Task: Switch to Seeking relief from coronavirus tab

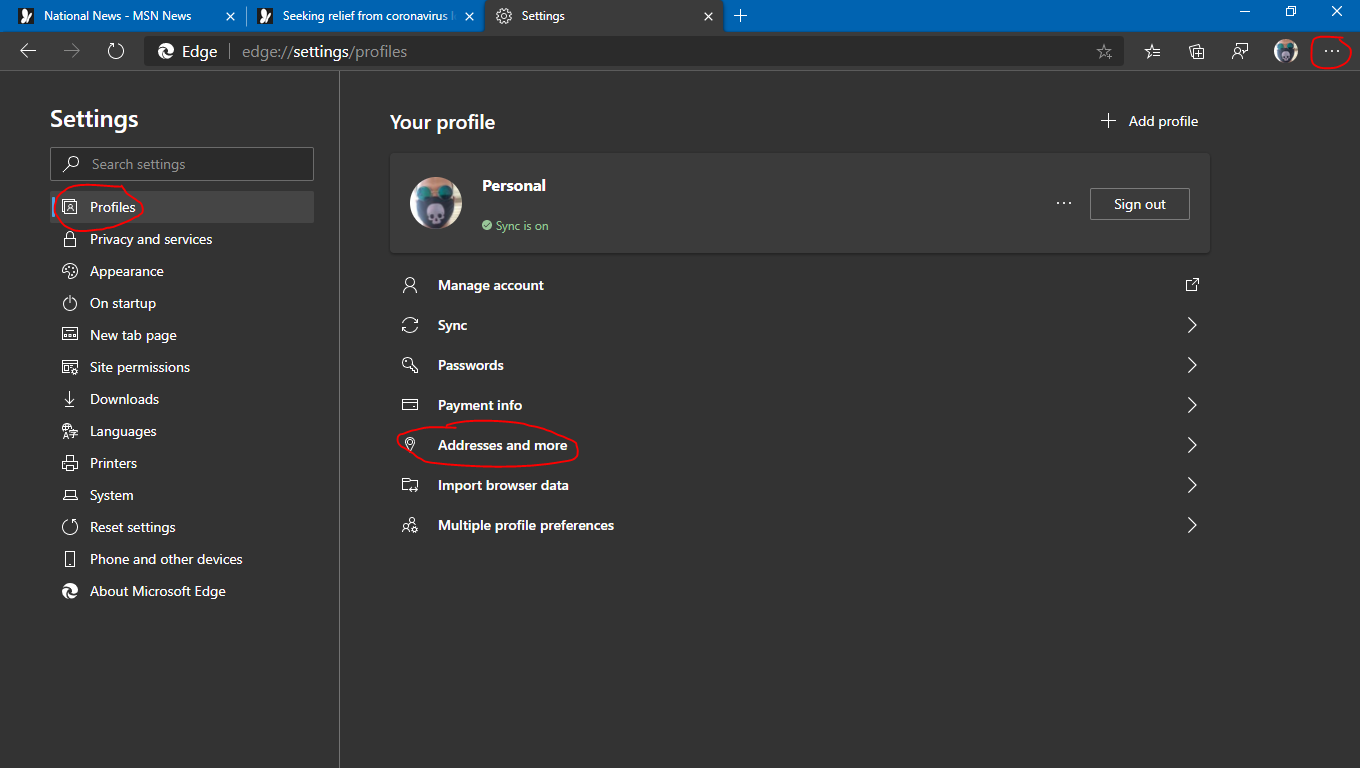Action: 364,16
